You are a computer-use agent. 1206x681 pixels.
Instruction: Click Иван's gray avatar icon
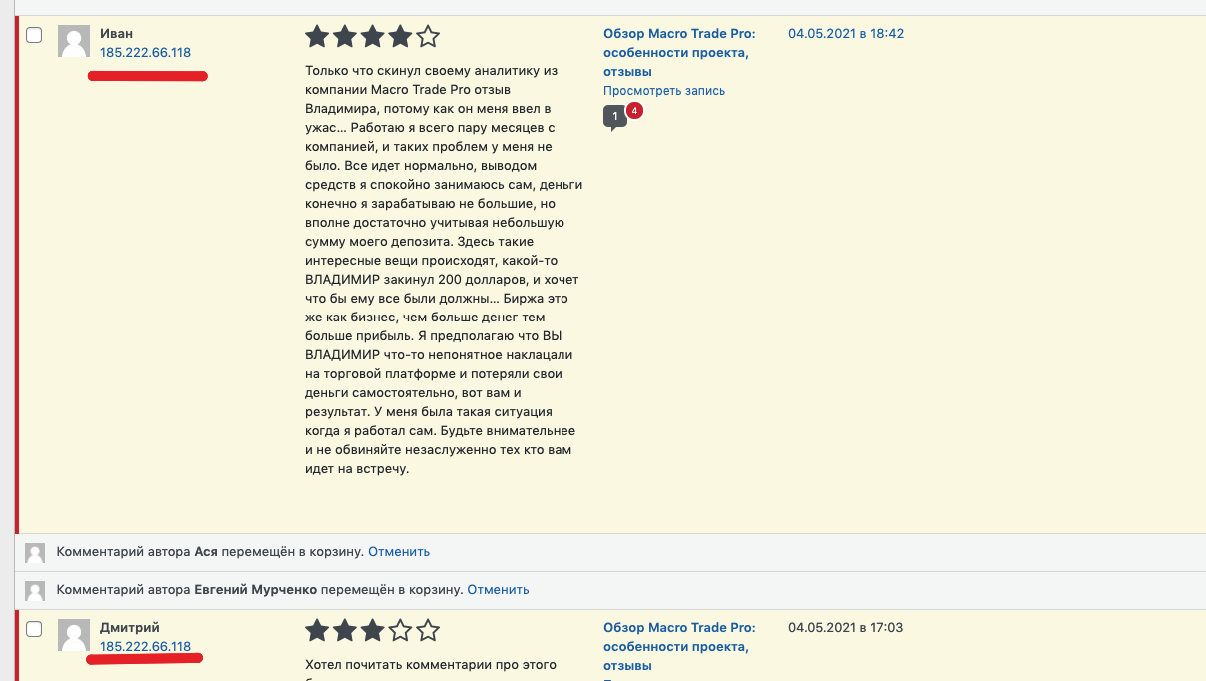[74, 41]
